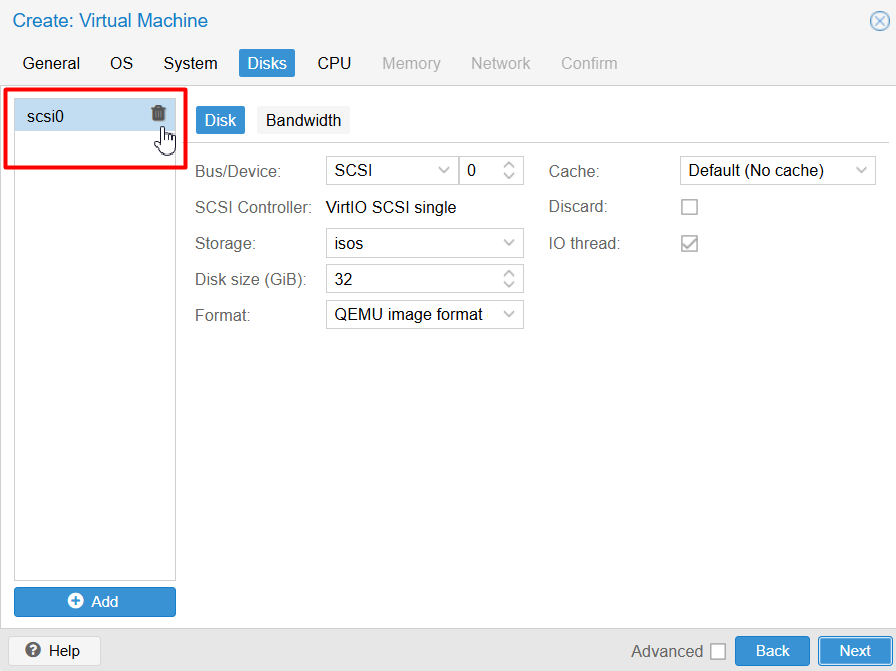This screenshot has width=896, height=671.
Task: Switch to the Bandwidth subtab
Action: click(x=303, y=120)
